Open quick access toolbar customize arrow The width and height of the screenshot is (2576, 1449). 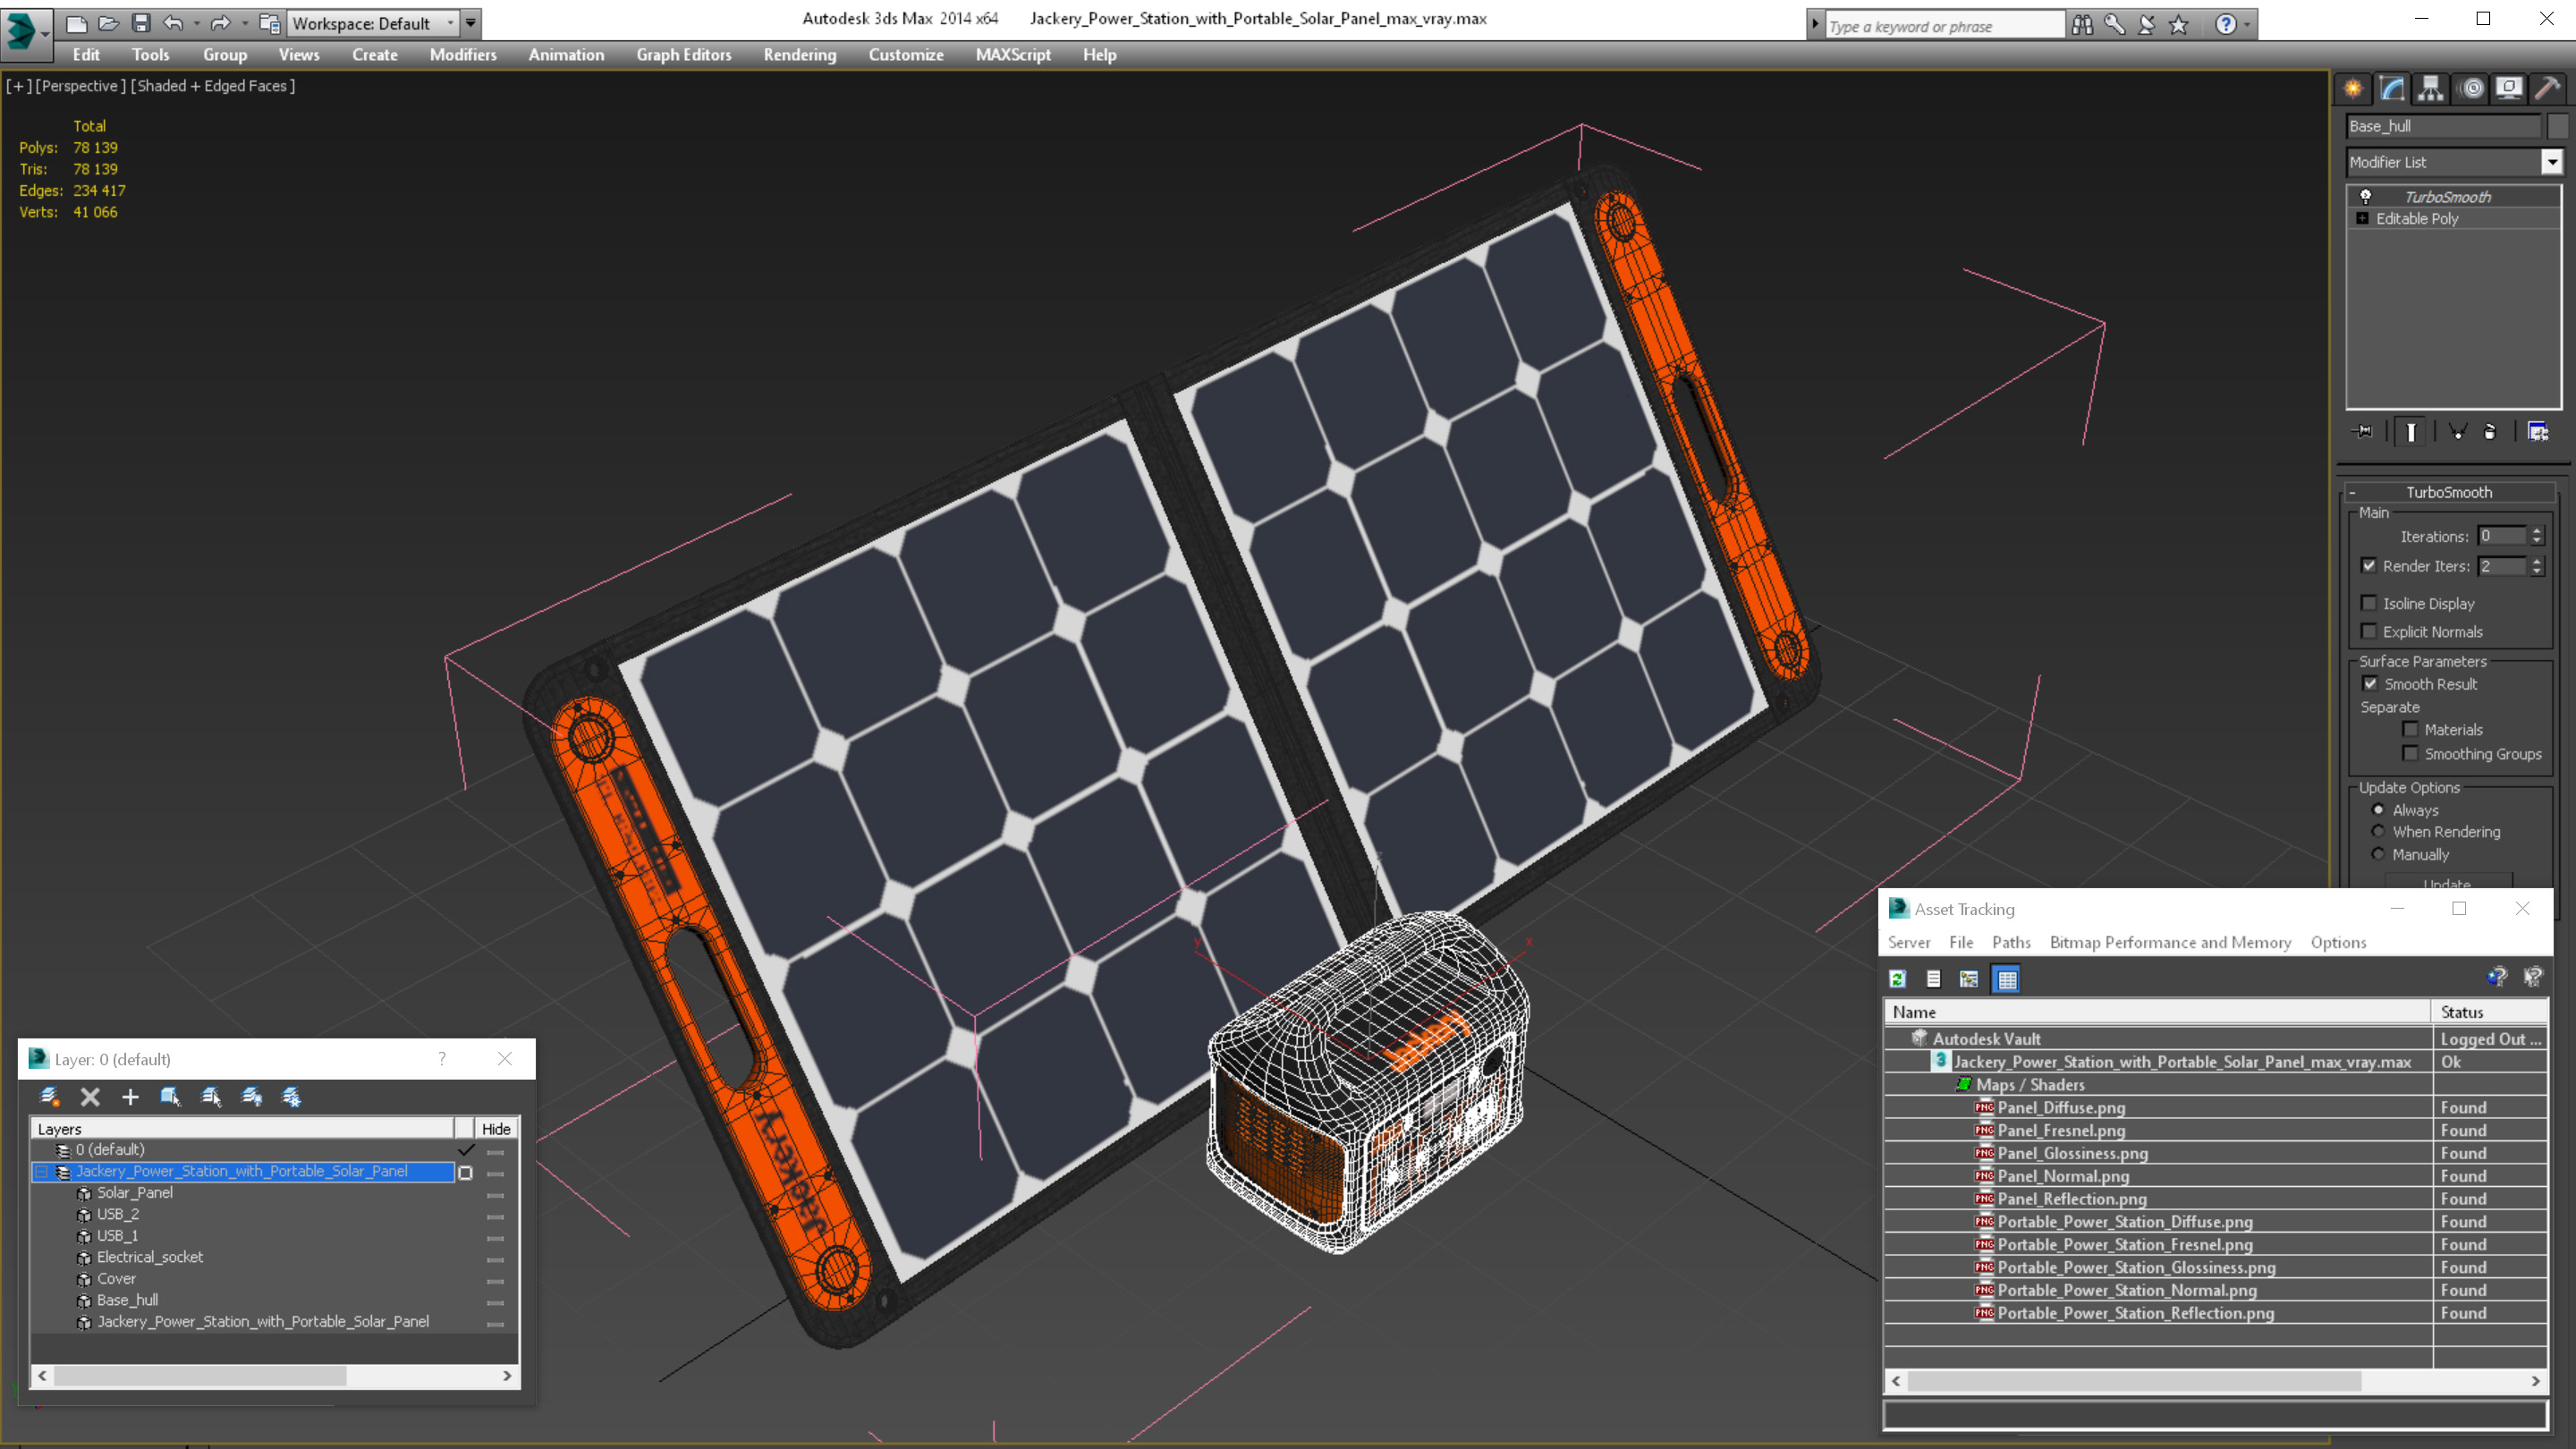pos(470,23)
